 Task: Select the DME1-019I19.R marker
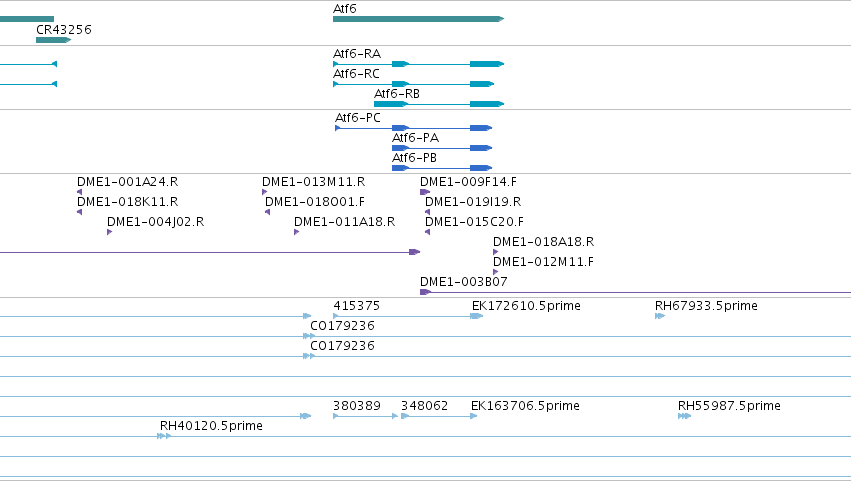[428, 212]
